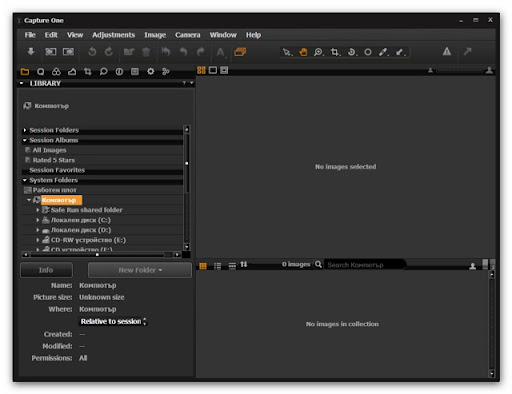
Task: Open the Library tool tab folder icon
Action: pyautogui.click(x=25, y=72)
